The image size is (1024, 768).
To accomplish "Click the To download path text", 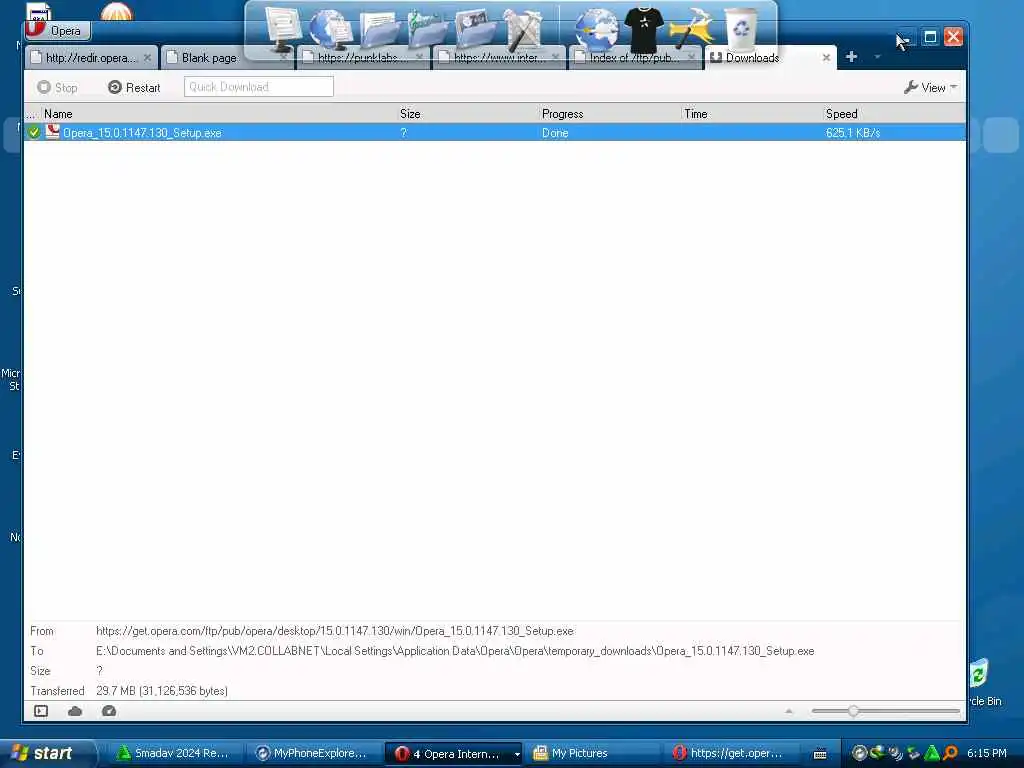I will [455, 651].
